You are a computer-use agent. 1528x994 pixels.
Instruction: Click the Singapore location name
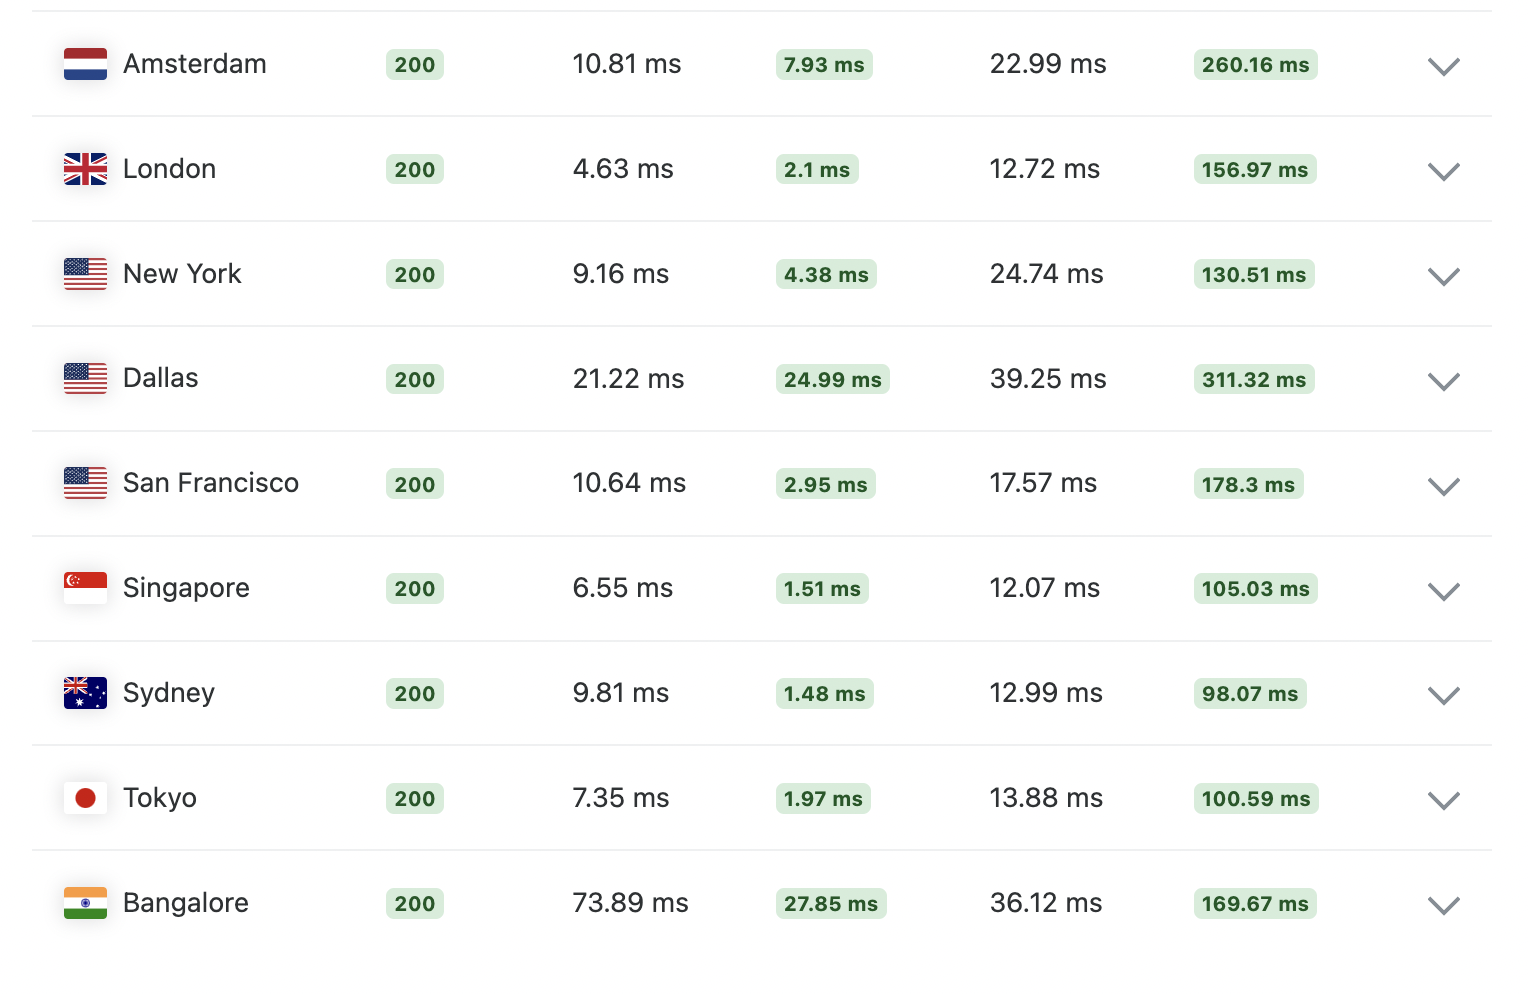186,588
